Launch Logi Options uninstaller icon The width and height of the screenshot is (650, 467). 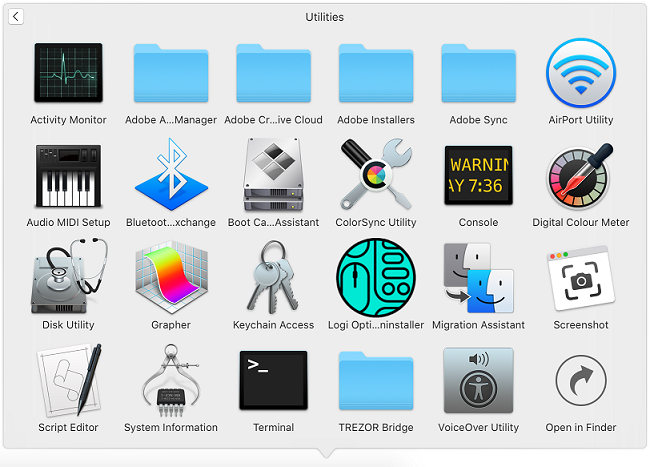tap(376, 278)
